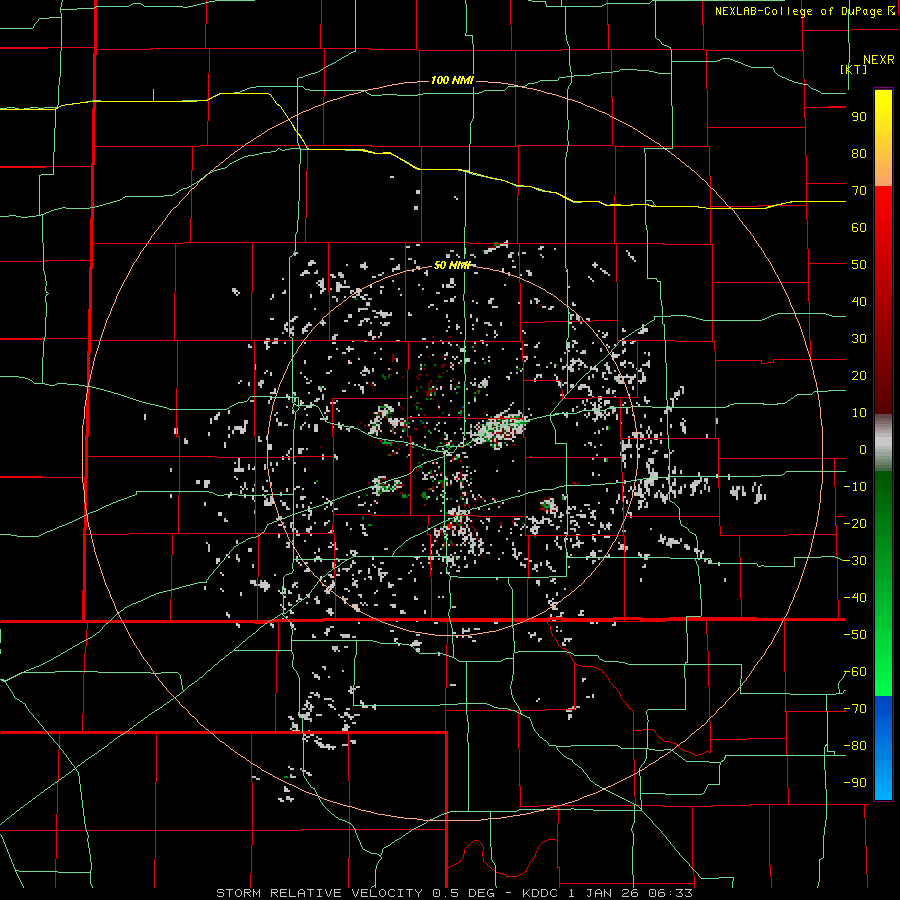The height and width of the screenshot is (900, 900).
Task: Click the -30 value on velocity scale
Action: point(855,561)
